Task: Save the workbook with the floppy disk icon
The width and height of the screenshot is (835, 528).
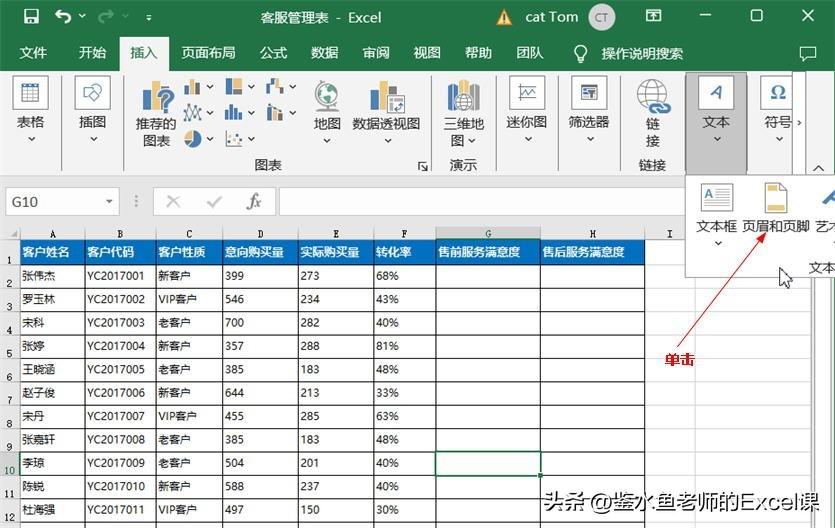Action: click(31, 16)
